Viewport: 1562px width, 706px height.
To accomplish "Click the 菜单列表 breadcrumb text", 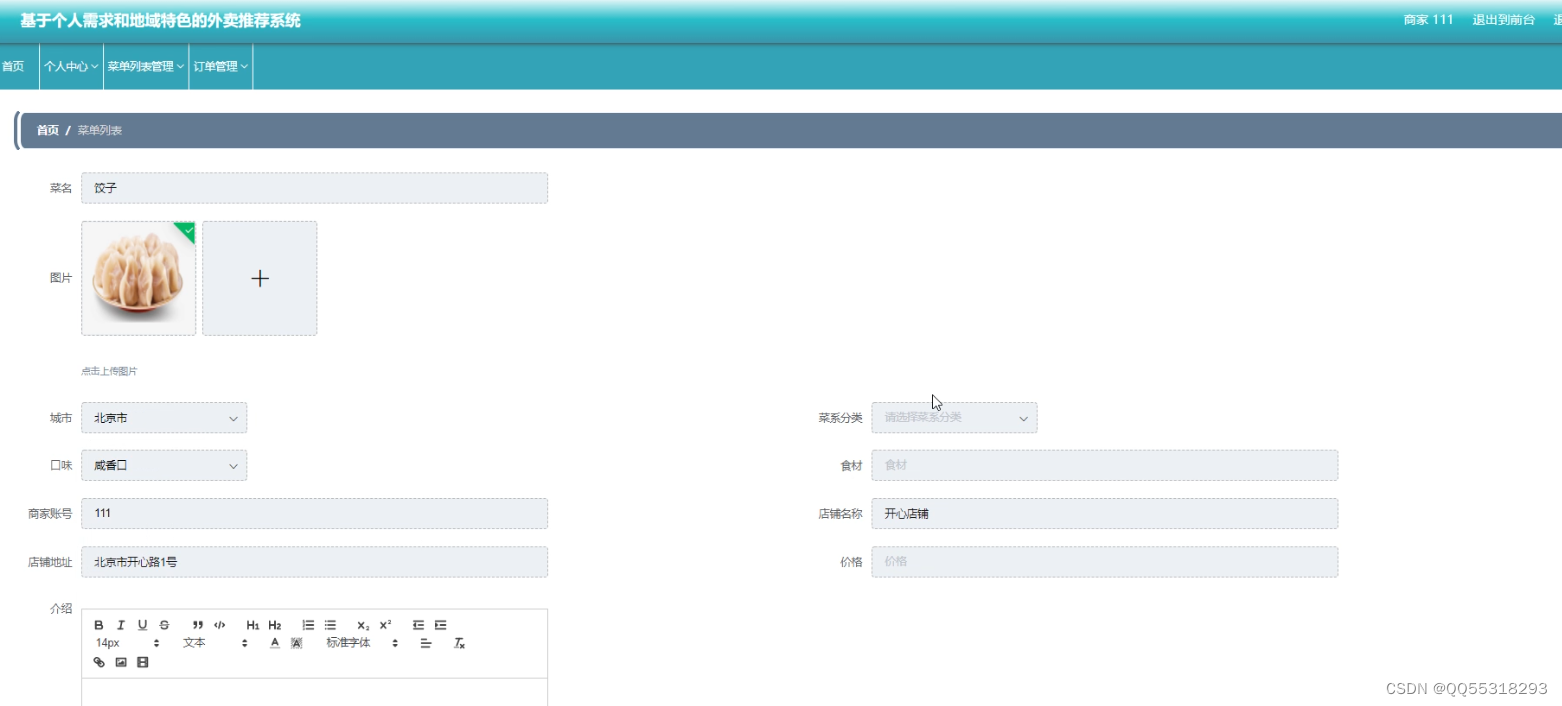I will (100, 130).
